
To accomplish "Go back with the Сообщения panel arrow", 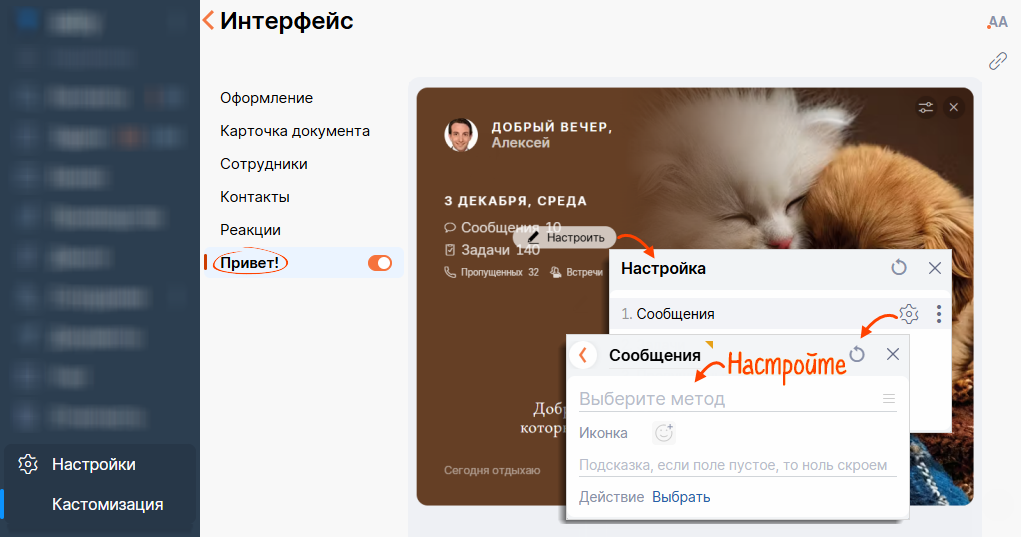I will [x=583, y=355].
